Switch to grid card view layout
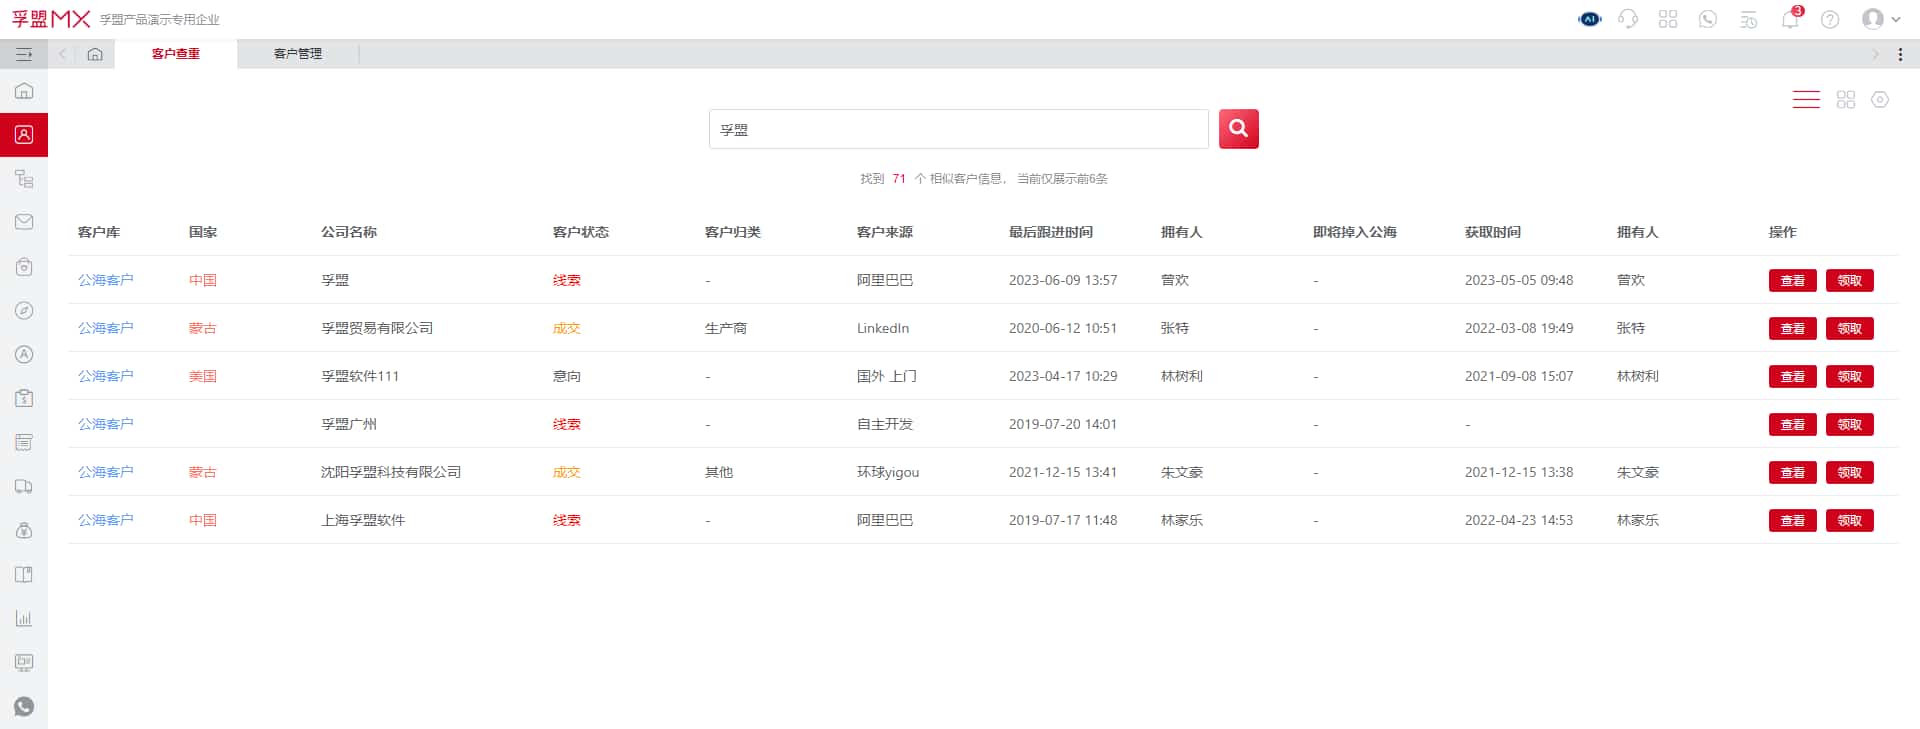This screenshot has width=1920, height=729. (x=1846, y=99)
